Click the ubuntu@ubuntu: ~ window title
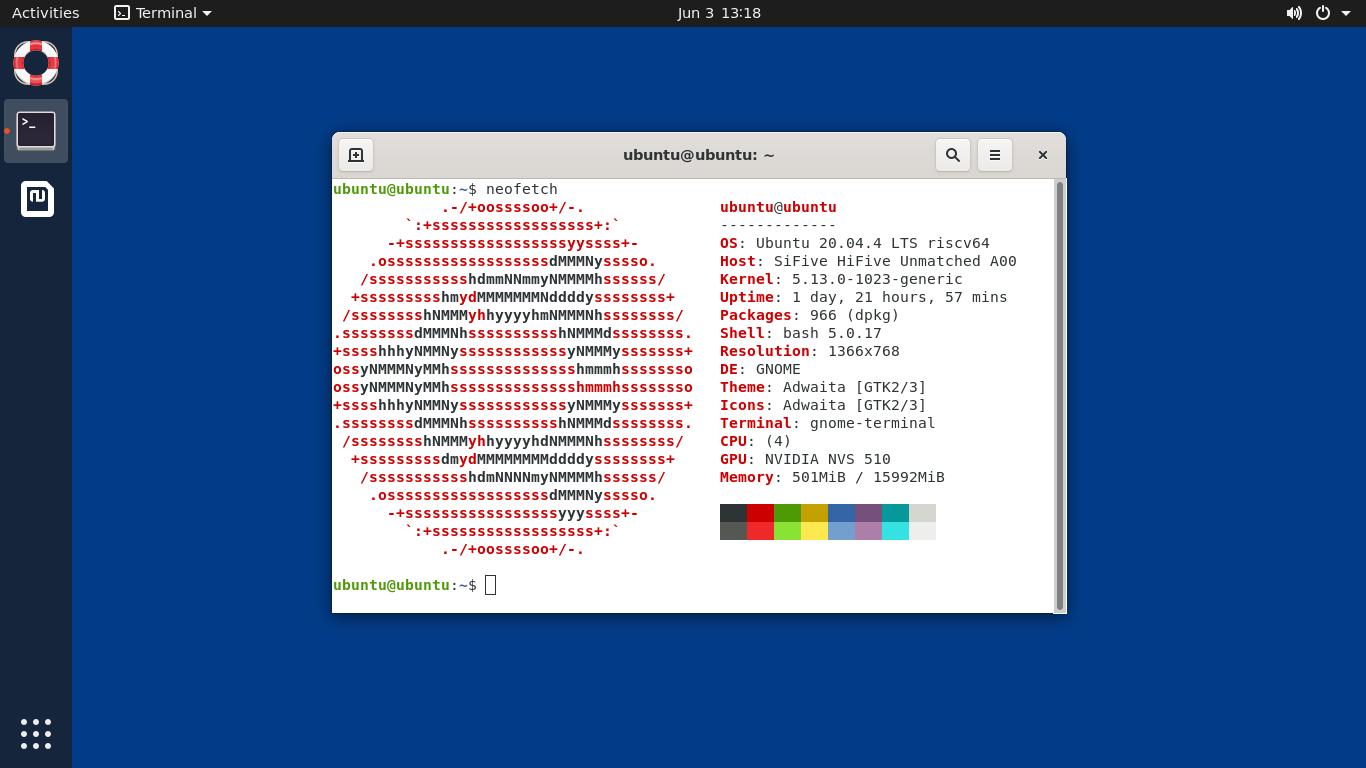 698,155
